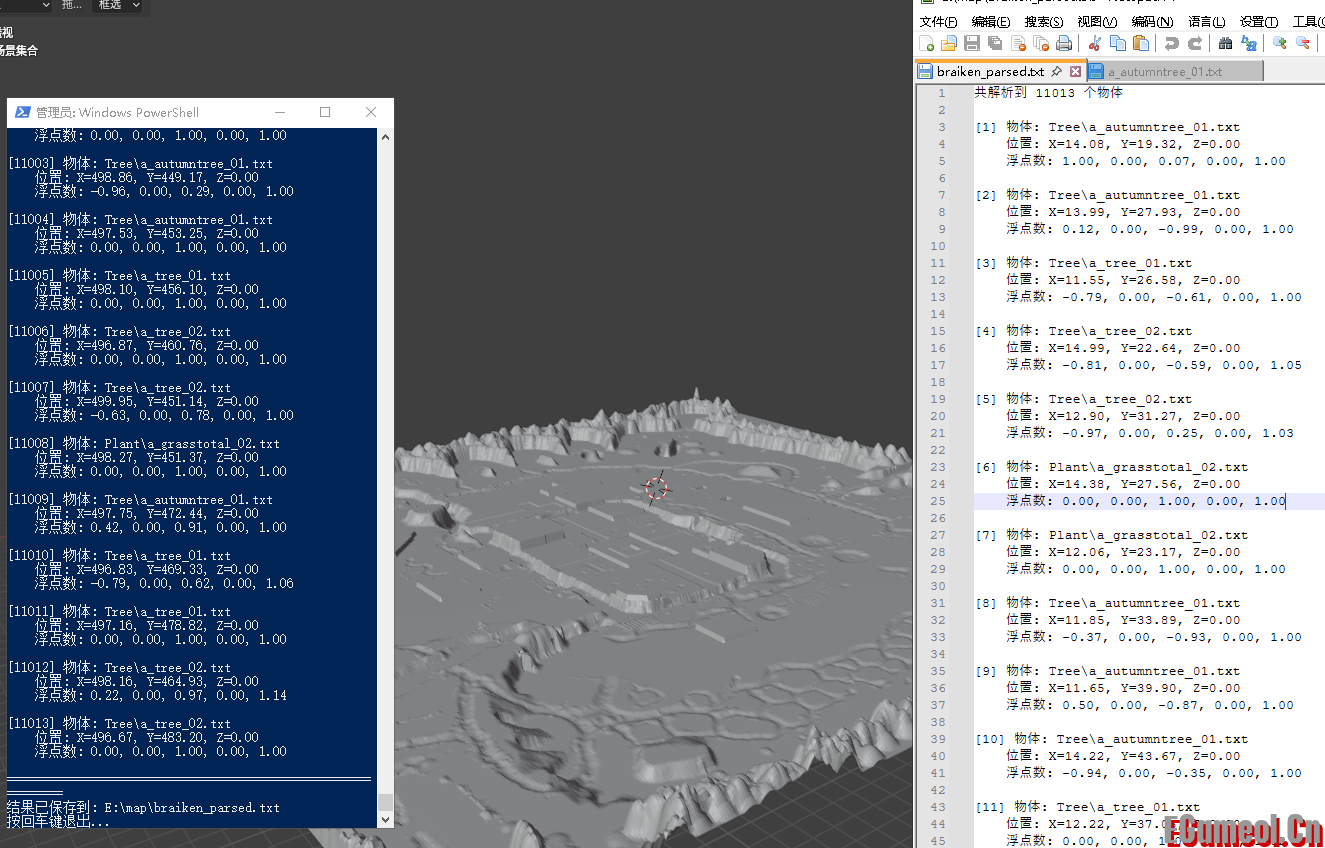The image size is (1325, 848).
Task: Open the 框选 selection mode dropdown
Action: (x=117, y=6)
